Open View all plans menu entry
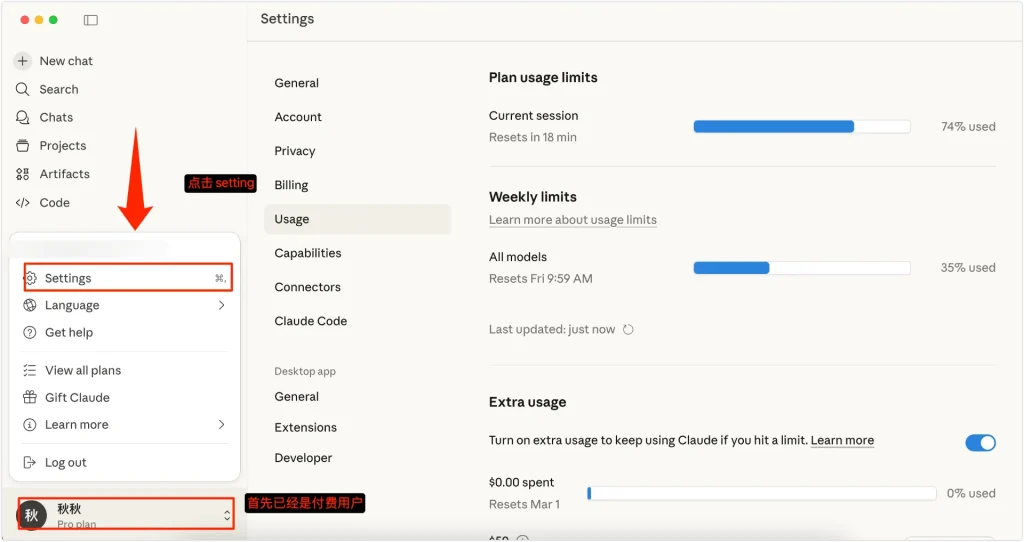 click(x=83, y=370)
